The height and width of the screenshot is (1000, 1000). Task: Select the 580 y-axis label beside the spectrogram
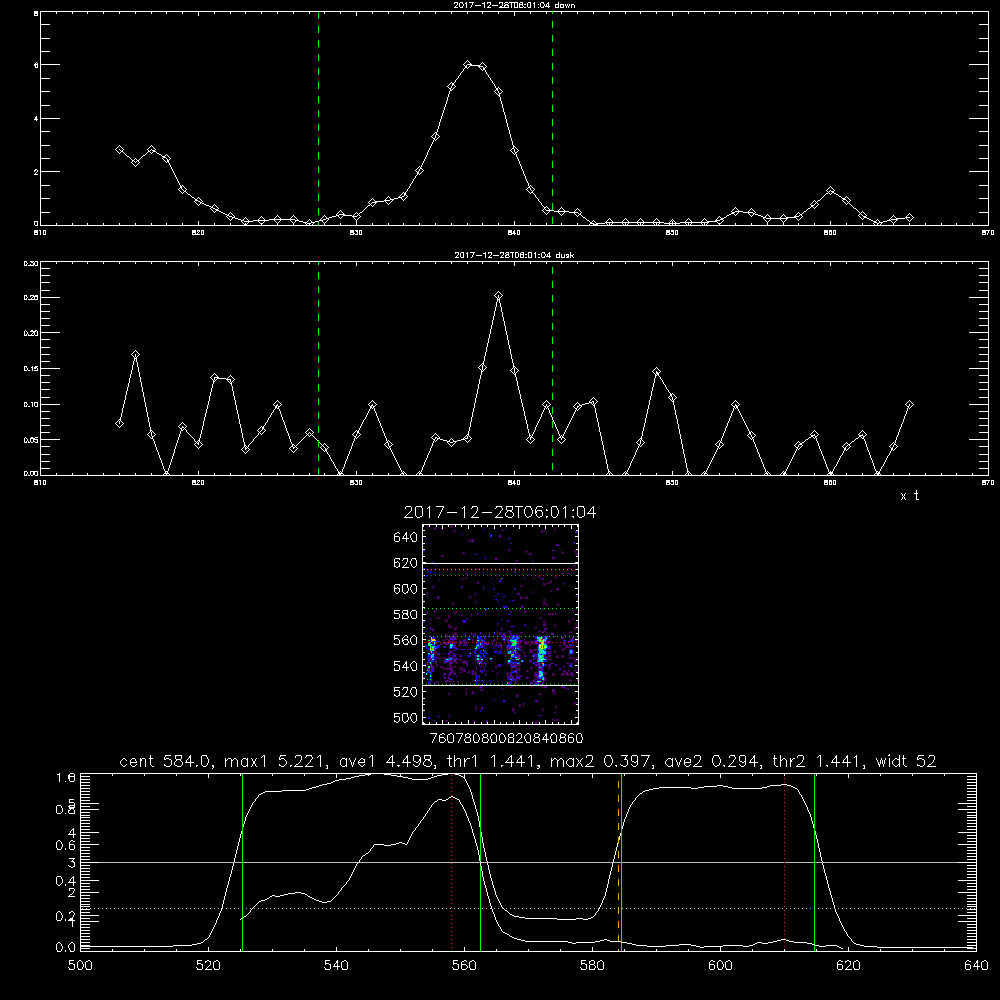[x=406, y=615]
